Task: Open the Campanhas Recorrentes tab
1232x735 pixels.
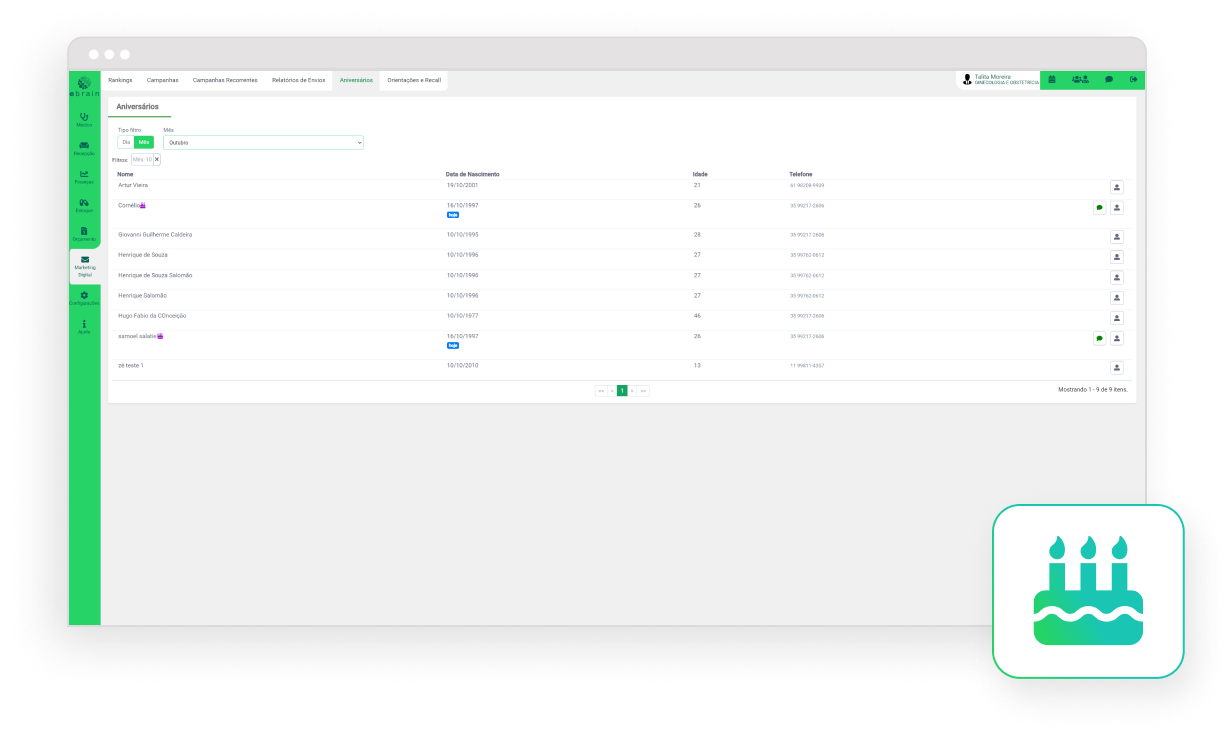Action: click(225, 80)
